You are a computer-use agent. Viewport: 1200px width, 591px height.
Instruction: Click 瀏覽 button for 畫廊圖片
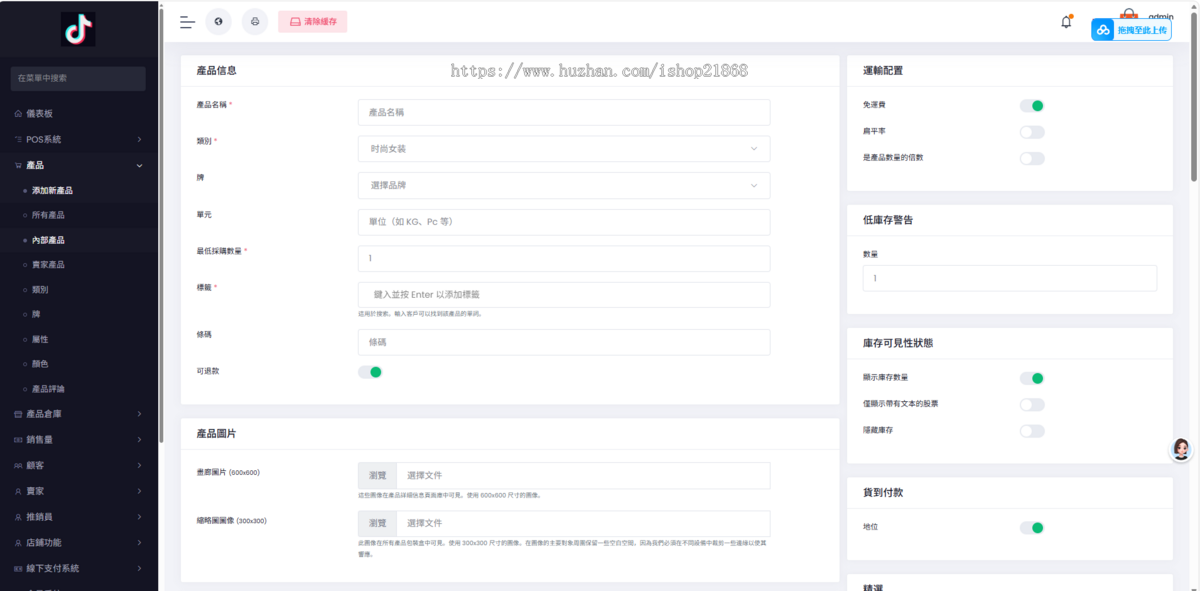point(377,475)
